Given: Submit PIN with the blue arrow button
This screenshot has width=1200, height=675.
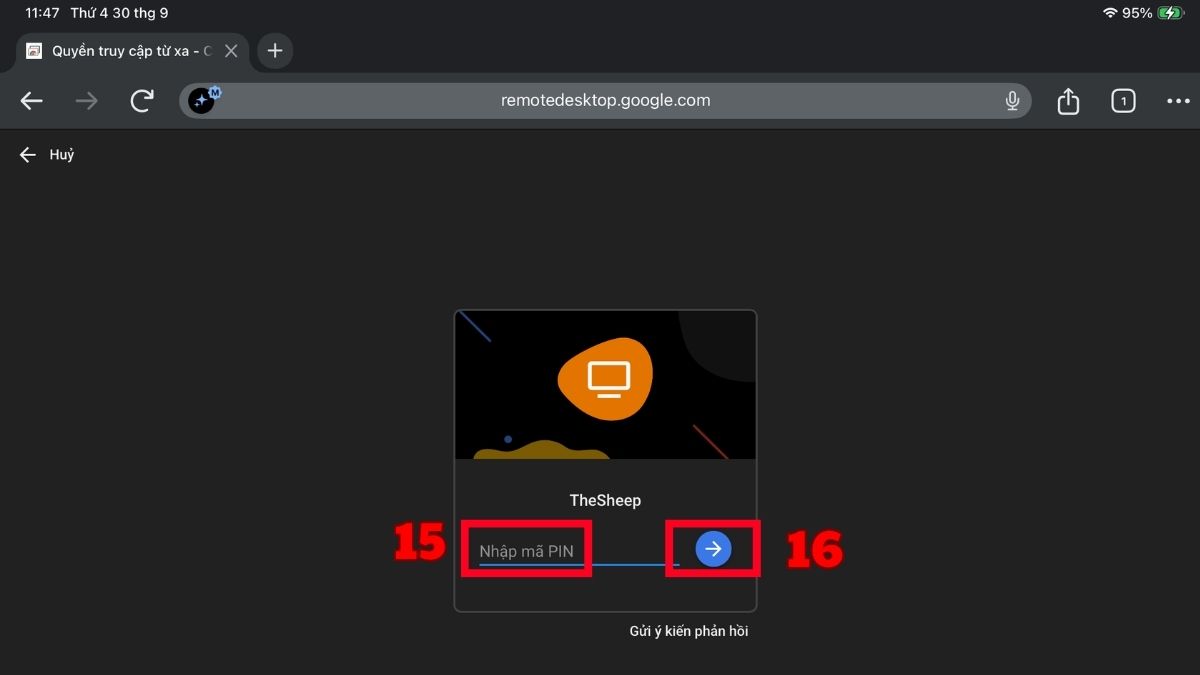Looking at the screenshot, I should pyautogui.click(x=713, y=548).
